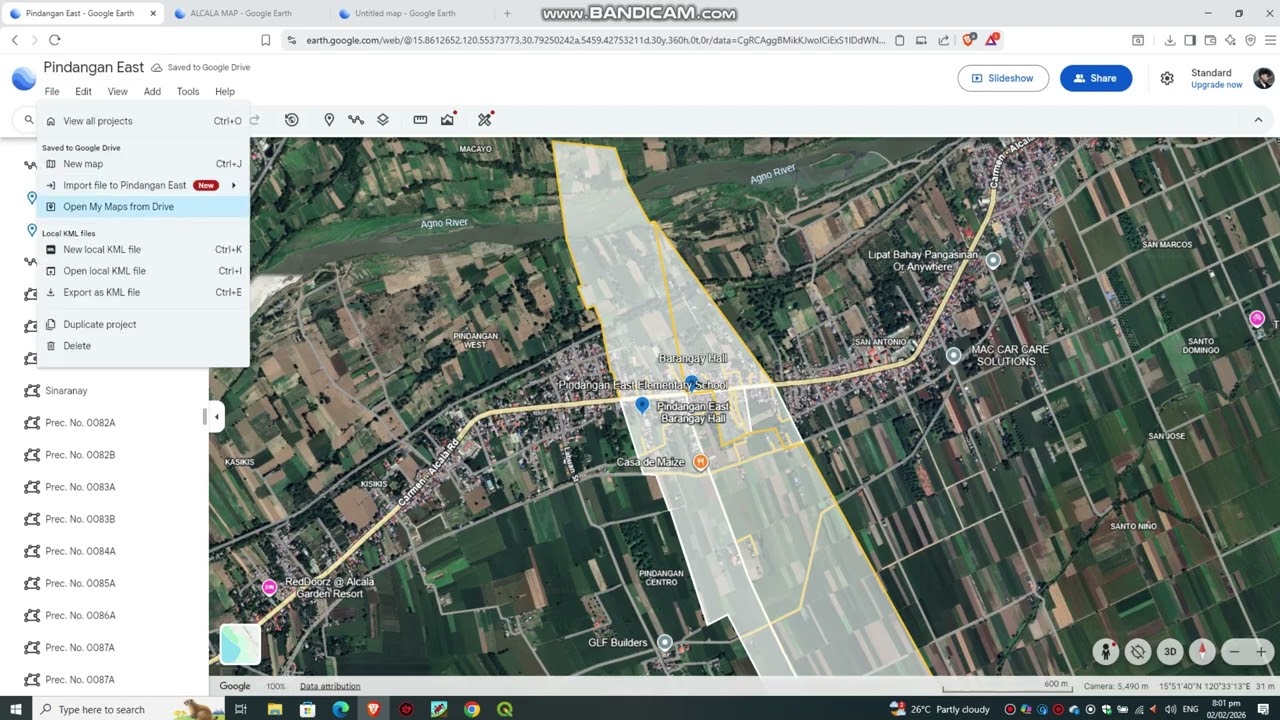Open Data attribution link
Screen dimensions: 1280x720
(330, 686)
